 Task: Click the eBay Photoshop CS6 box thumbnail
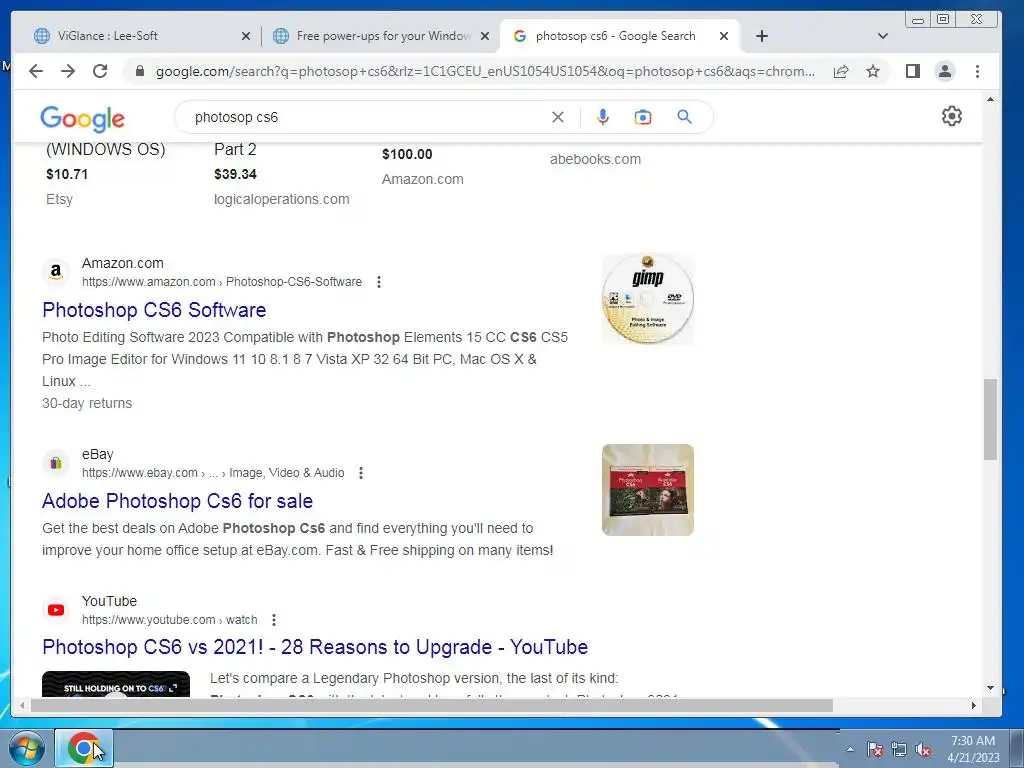648,490
